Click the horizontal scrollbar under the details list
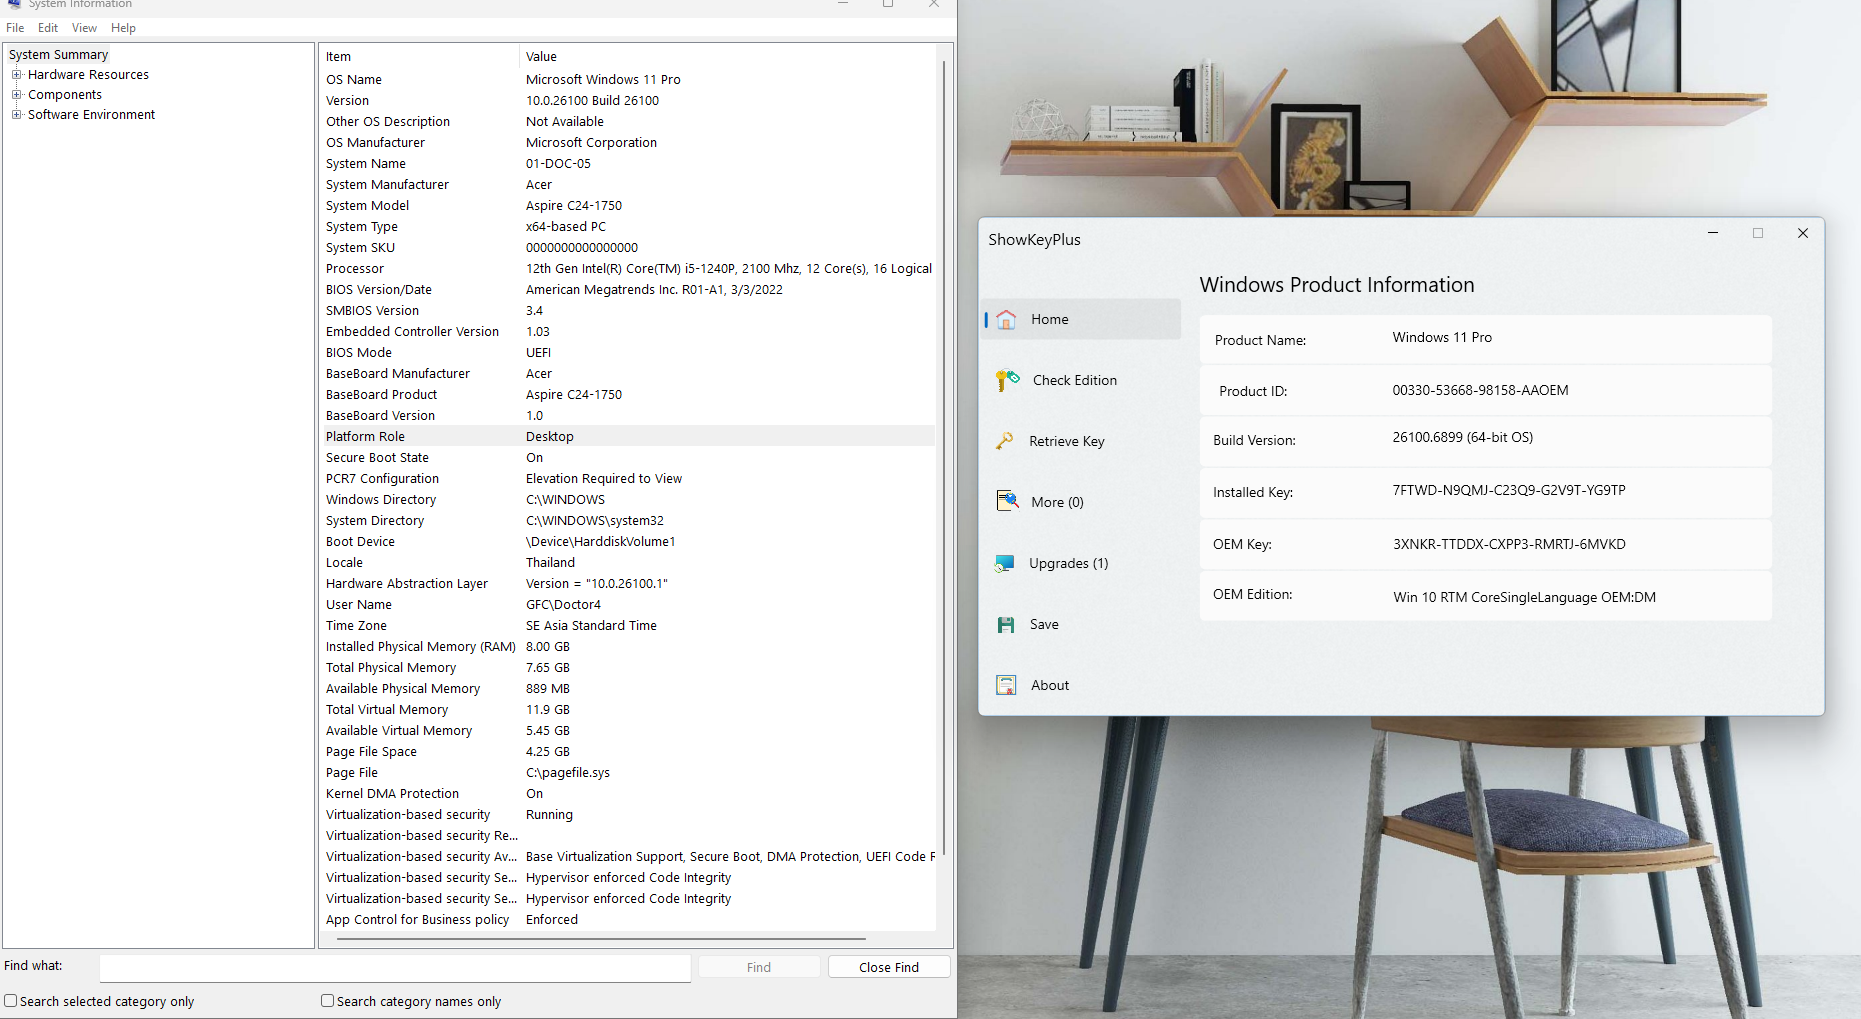Screen dimensions: 1861x1019 click(600, 939)
